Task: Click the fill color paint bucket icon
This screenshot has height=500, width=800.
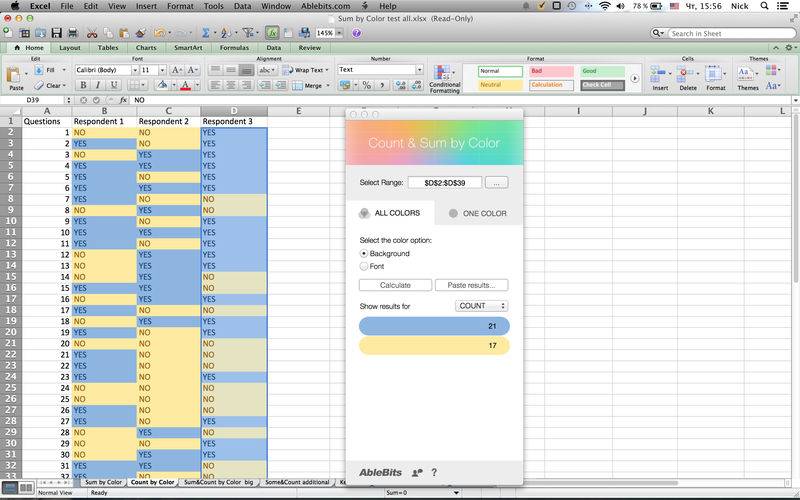Action: [x=162, y=85]
